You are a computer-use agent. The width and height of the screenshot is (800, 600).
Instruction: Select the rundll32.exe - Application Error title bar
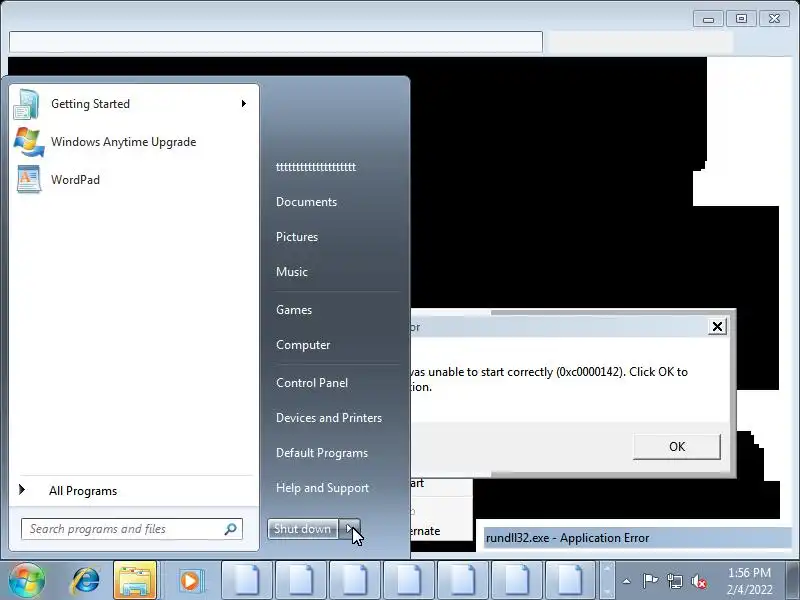(x=637, y=538)
